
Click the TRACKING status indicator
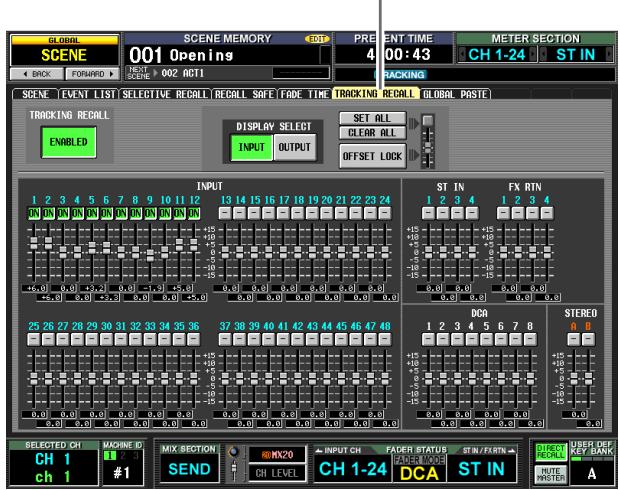pyautogui.click(x=399, y=75)
